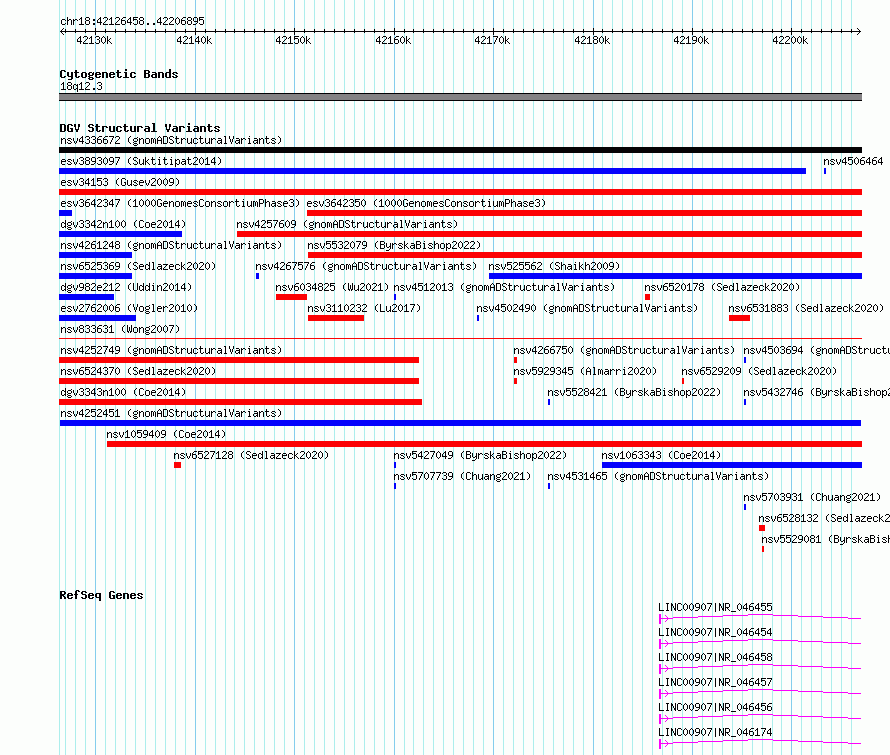Click nsv4502490 variant label

point(587,308)
